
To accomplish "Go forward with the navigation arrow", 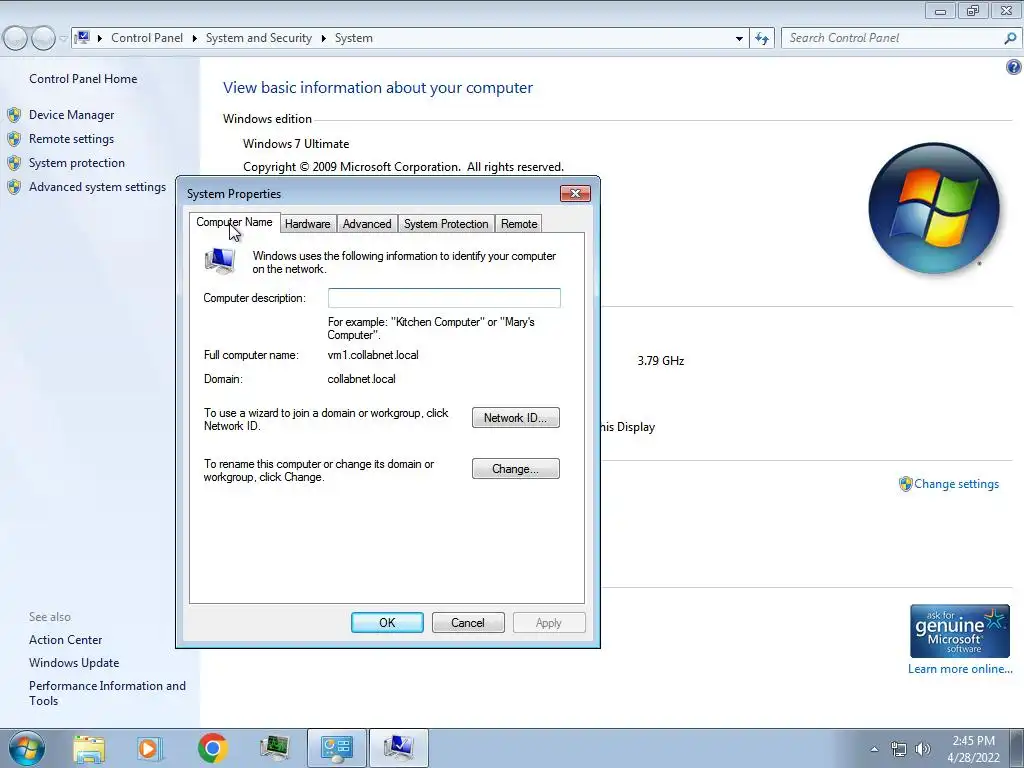I will point(43,39).
